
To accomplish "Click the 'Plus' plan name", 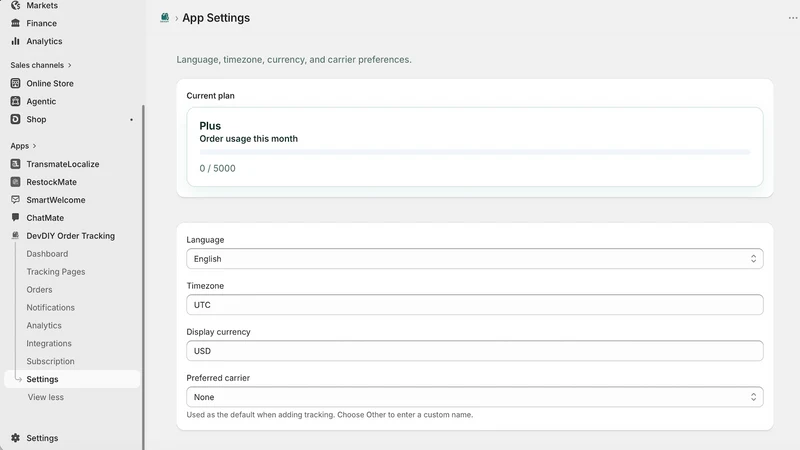I will pyautogui.click(x=210, y=126).
